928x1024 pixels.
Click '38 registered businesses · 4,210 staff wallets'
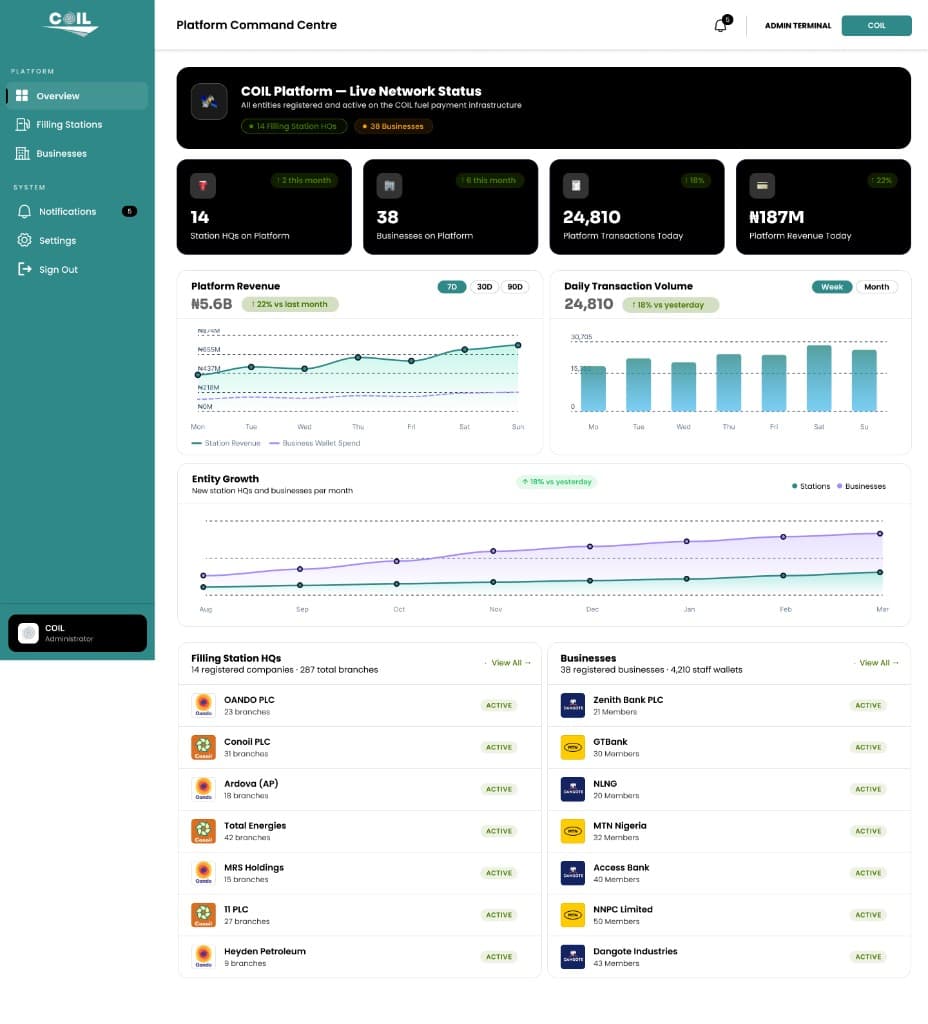pos(651,670)
